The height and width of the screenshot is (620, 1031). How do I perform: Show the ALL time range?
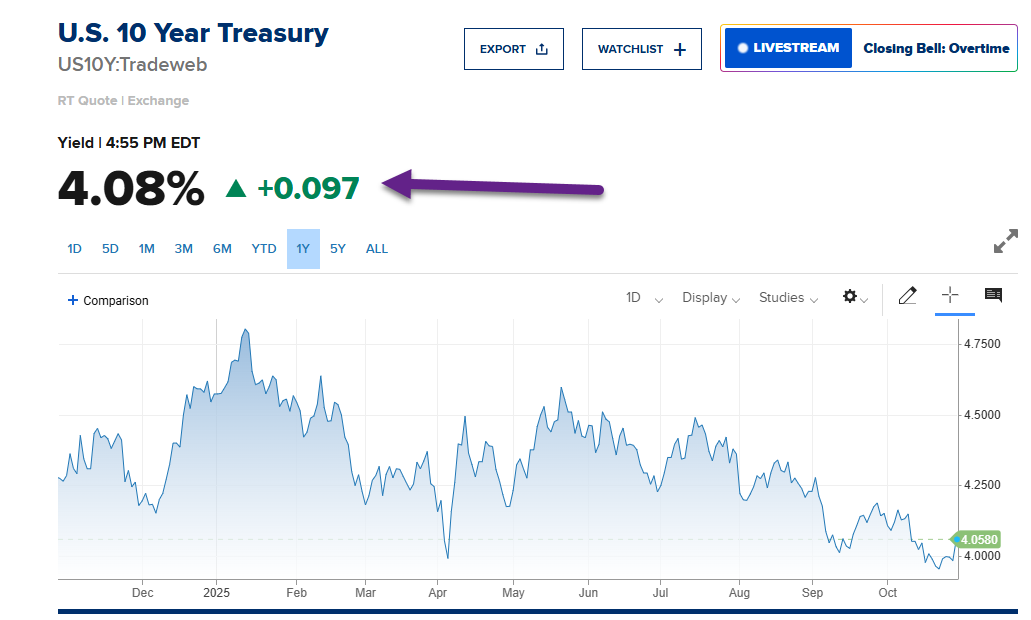pyautogui.click(x=377, y=249)
